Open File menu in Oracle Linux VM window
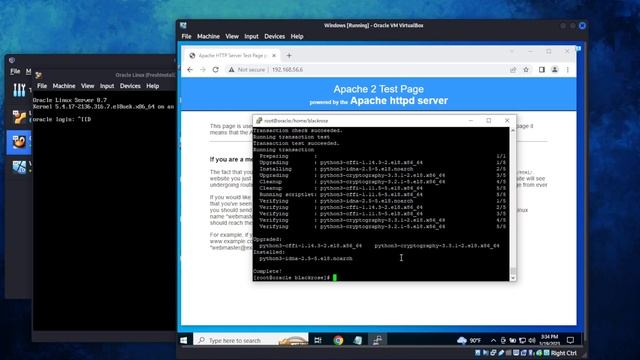640x360 pixels. 42,86
